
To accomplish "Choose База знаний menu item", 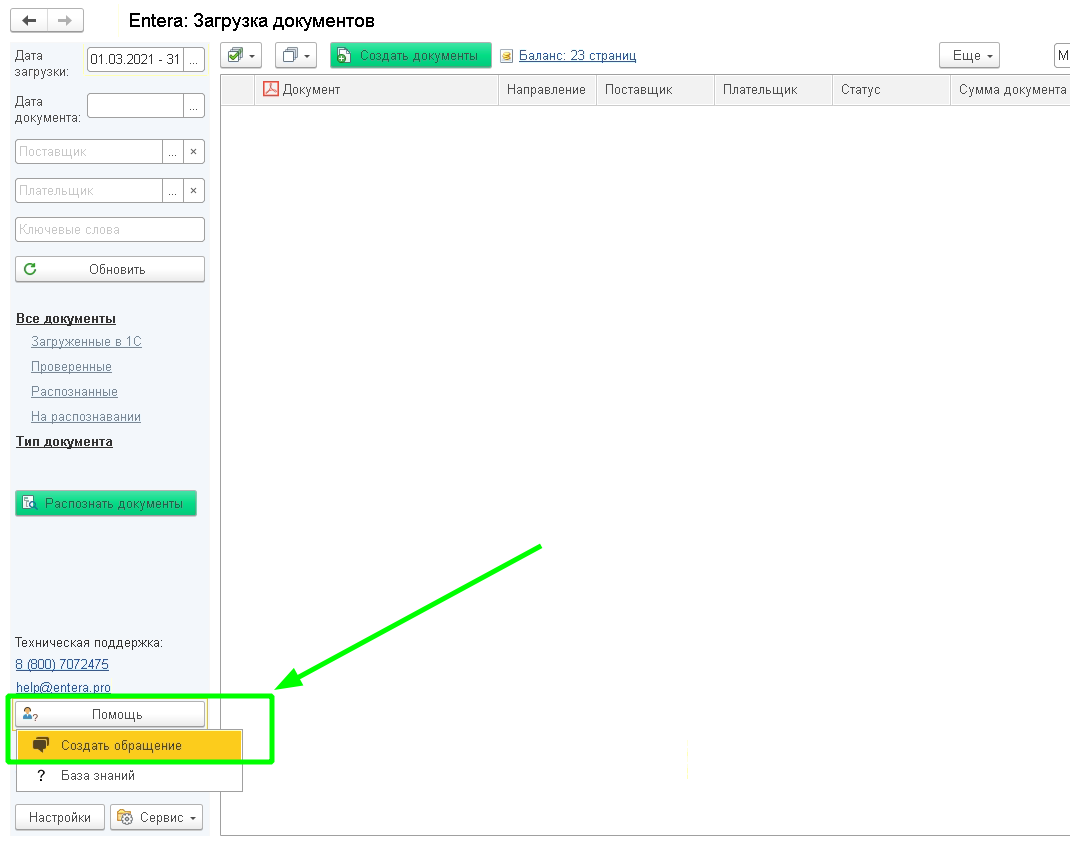I will pyautogui.click(x=130, y=775).
